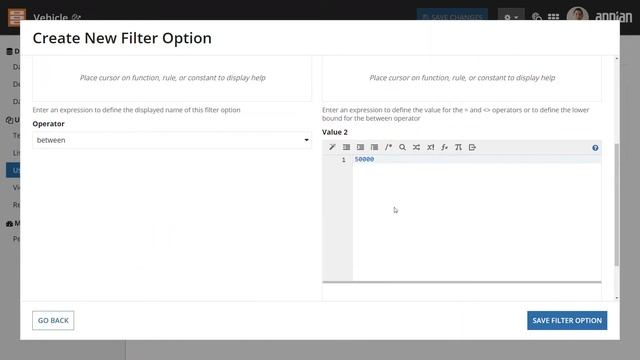Click on the 50000 value in editor

pos(364,159)
